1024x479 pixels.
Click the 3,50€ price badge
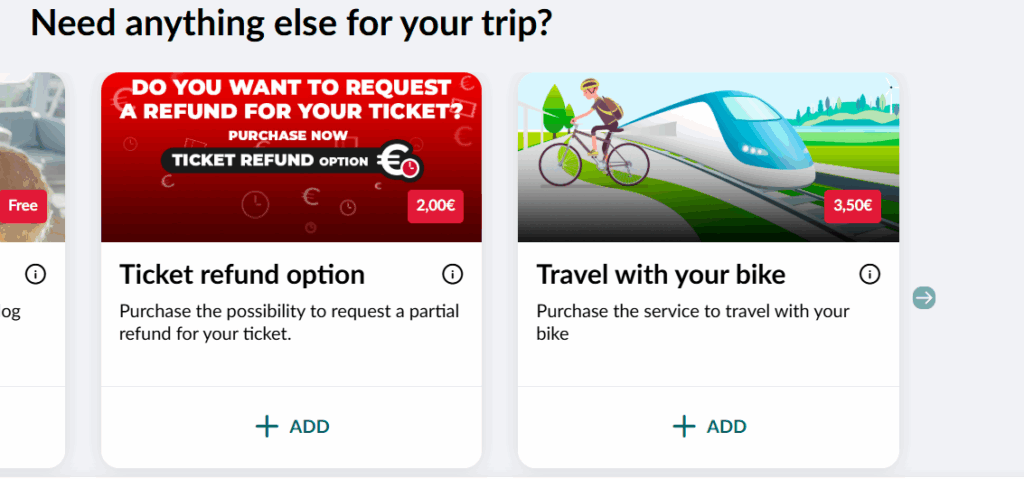tap(852, 206)
